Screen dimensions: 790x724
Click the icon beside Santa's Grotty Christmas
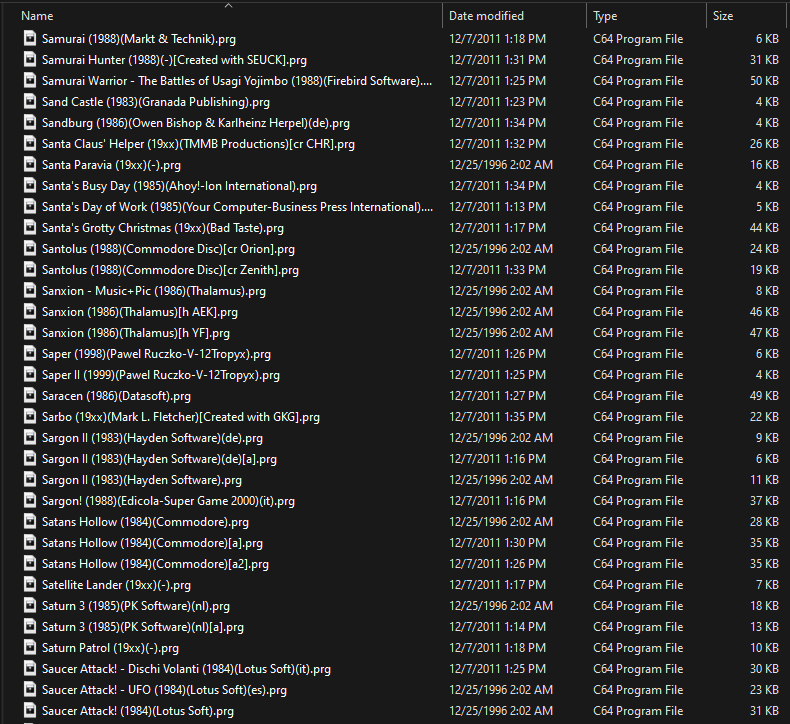tap(30, 228)
